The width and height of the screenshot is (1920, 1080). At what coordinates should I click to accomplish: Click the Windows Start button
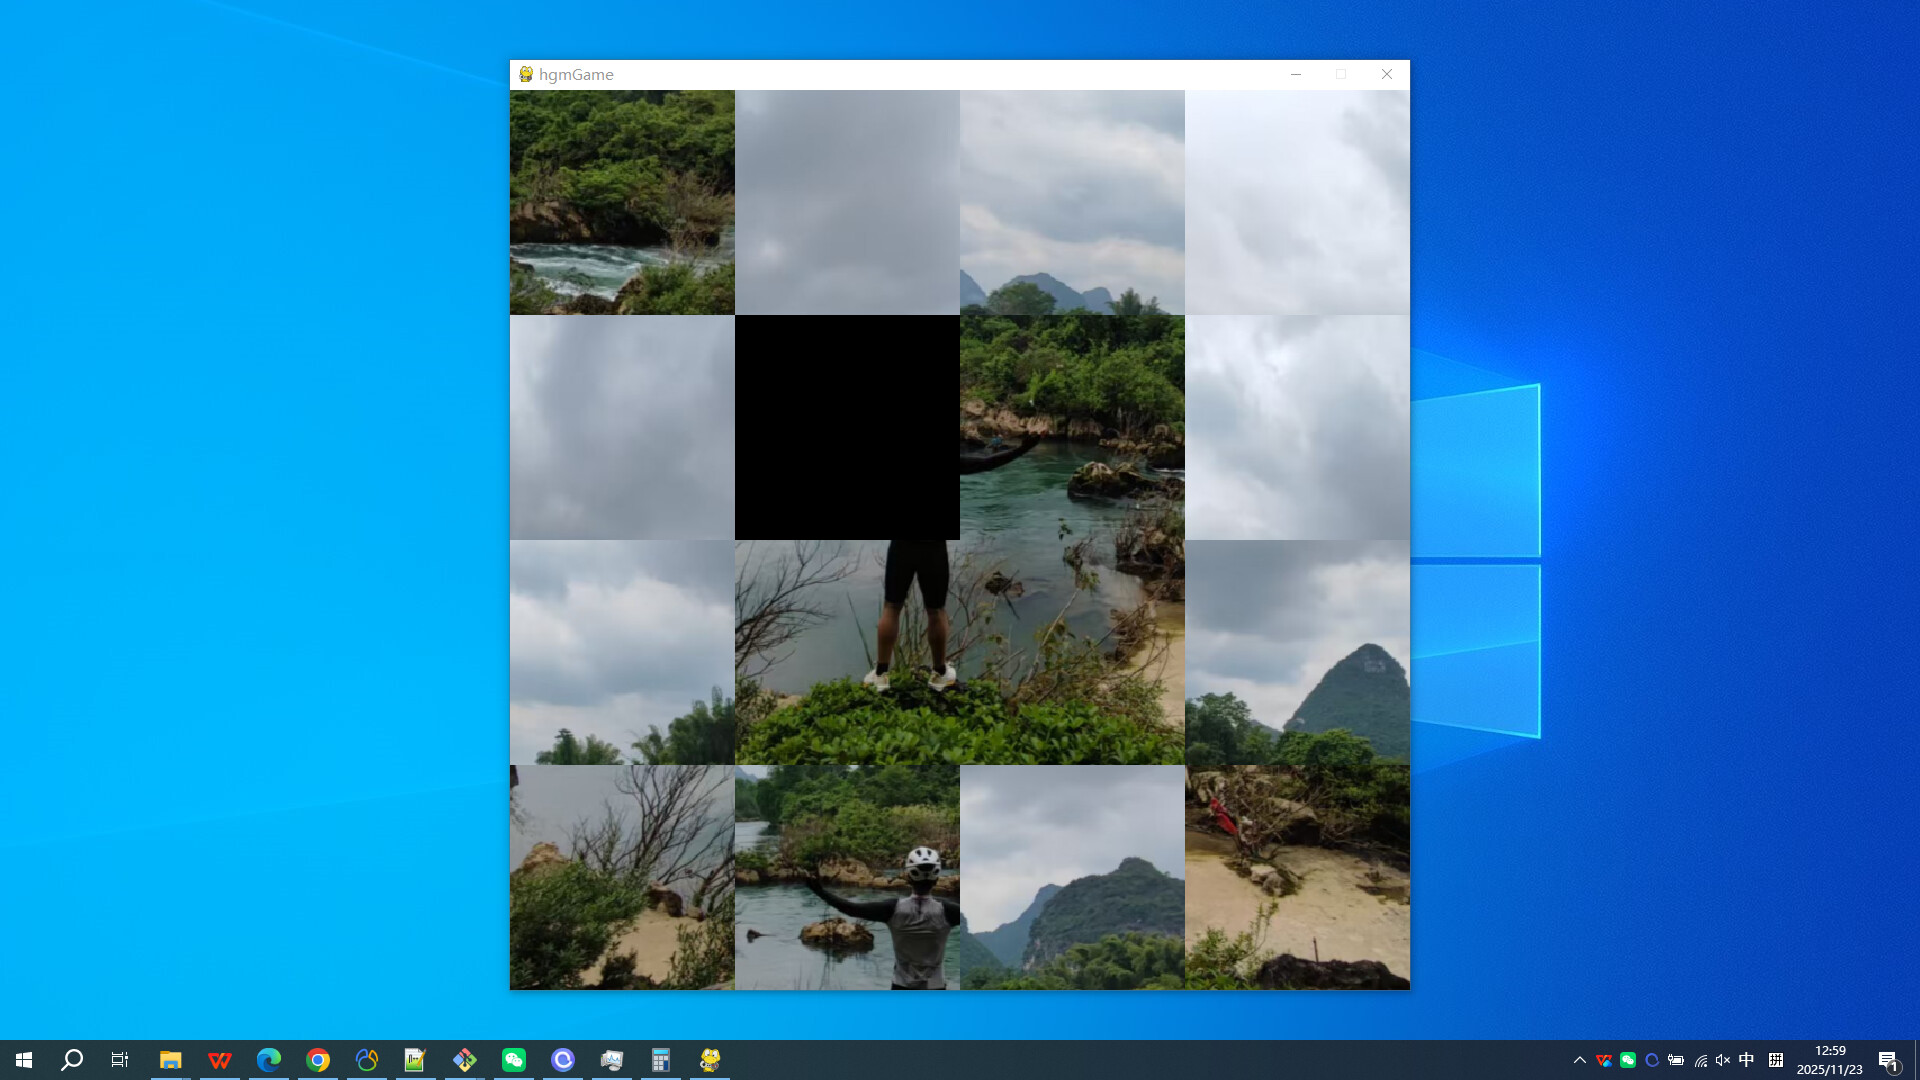22,1060
